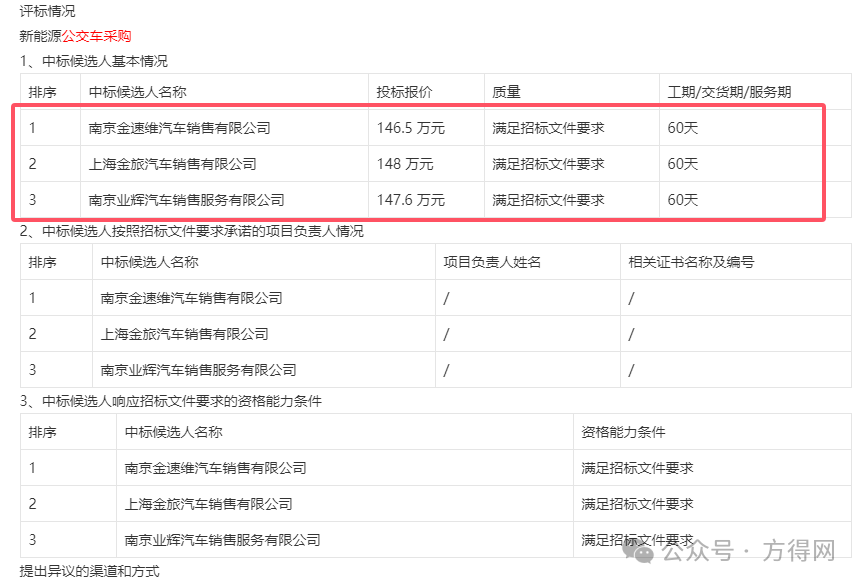This screenshot has width=863, height=585.
Task: Click "上海金旅汽车销售有限公司" in the bid price table
Action: pyautogui.click(x=173, y=164)
